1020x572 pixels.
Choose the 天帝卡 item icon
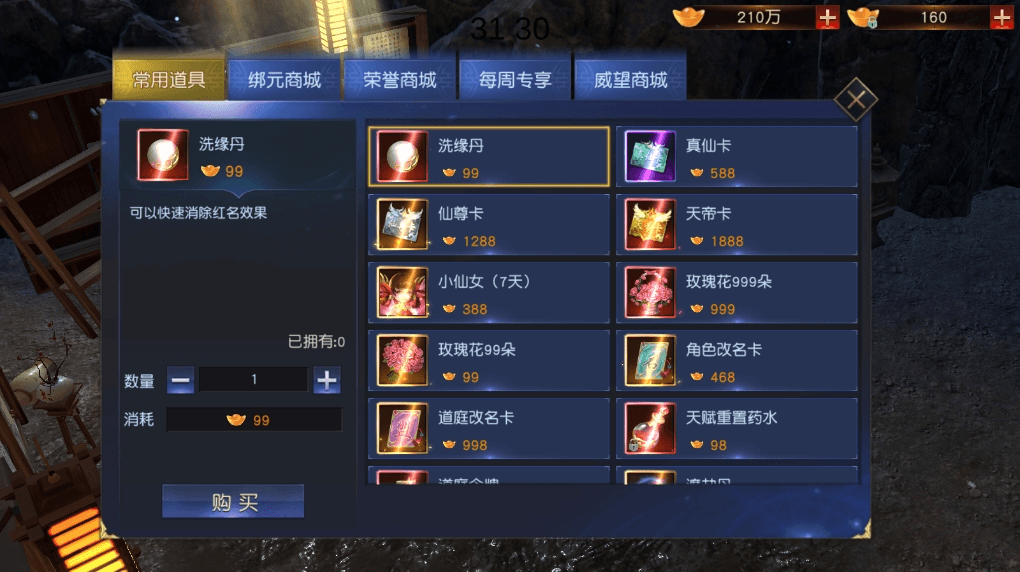[x=650, y=225]
